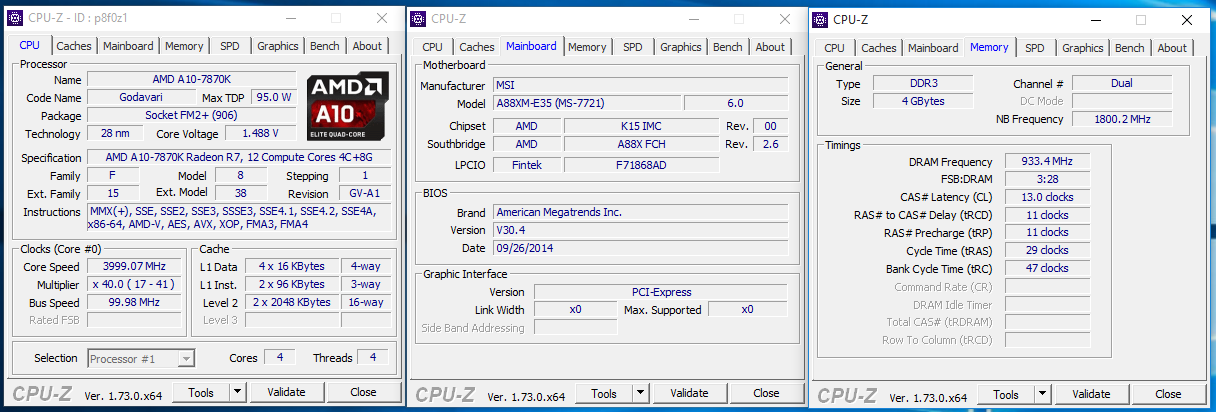Click the CAS# Latency value 13.0 clocks

pos(1046,198)
